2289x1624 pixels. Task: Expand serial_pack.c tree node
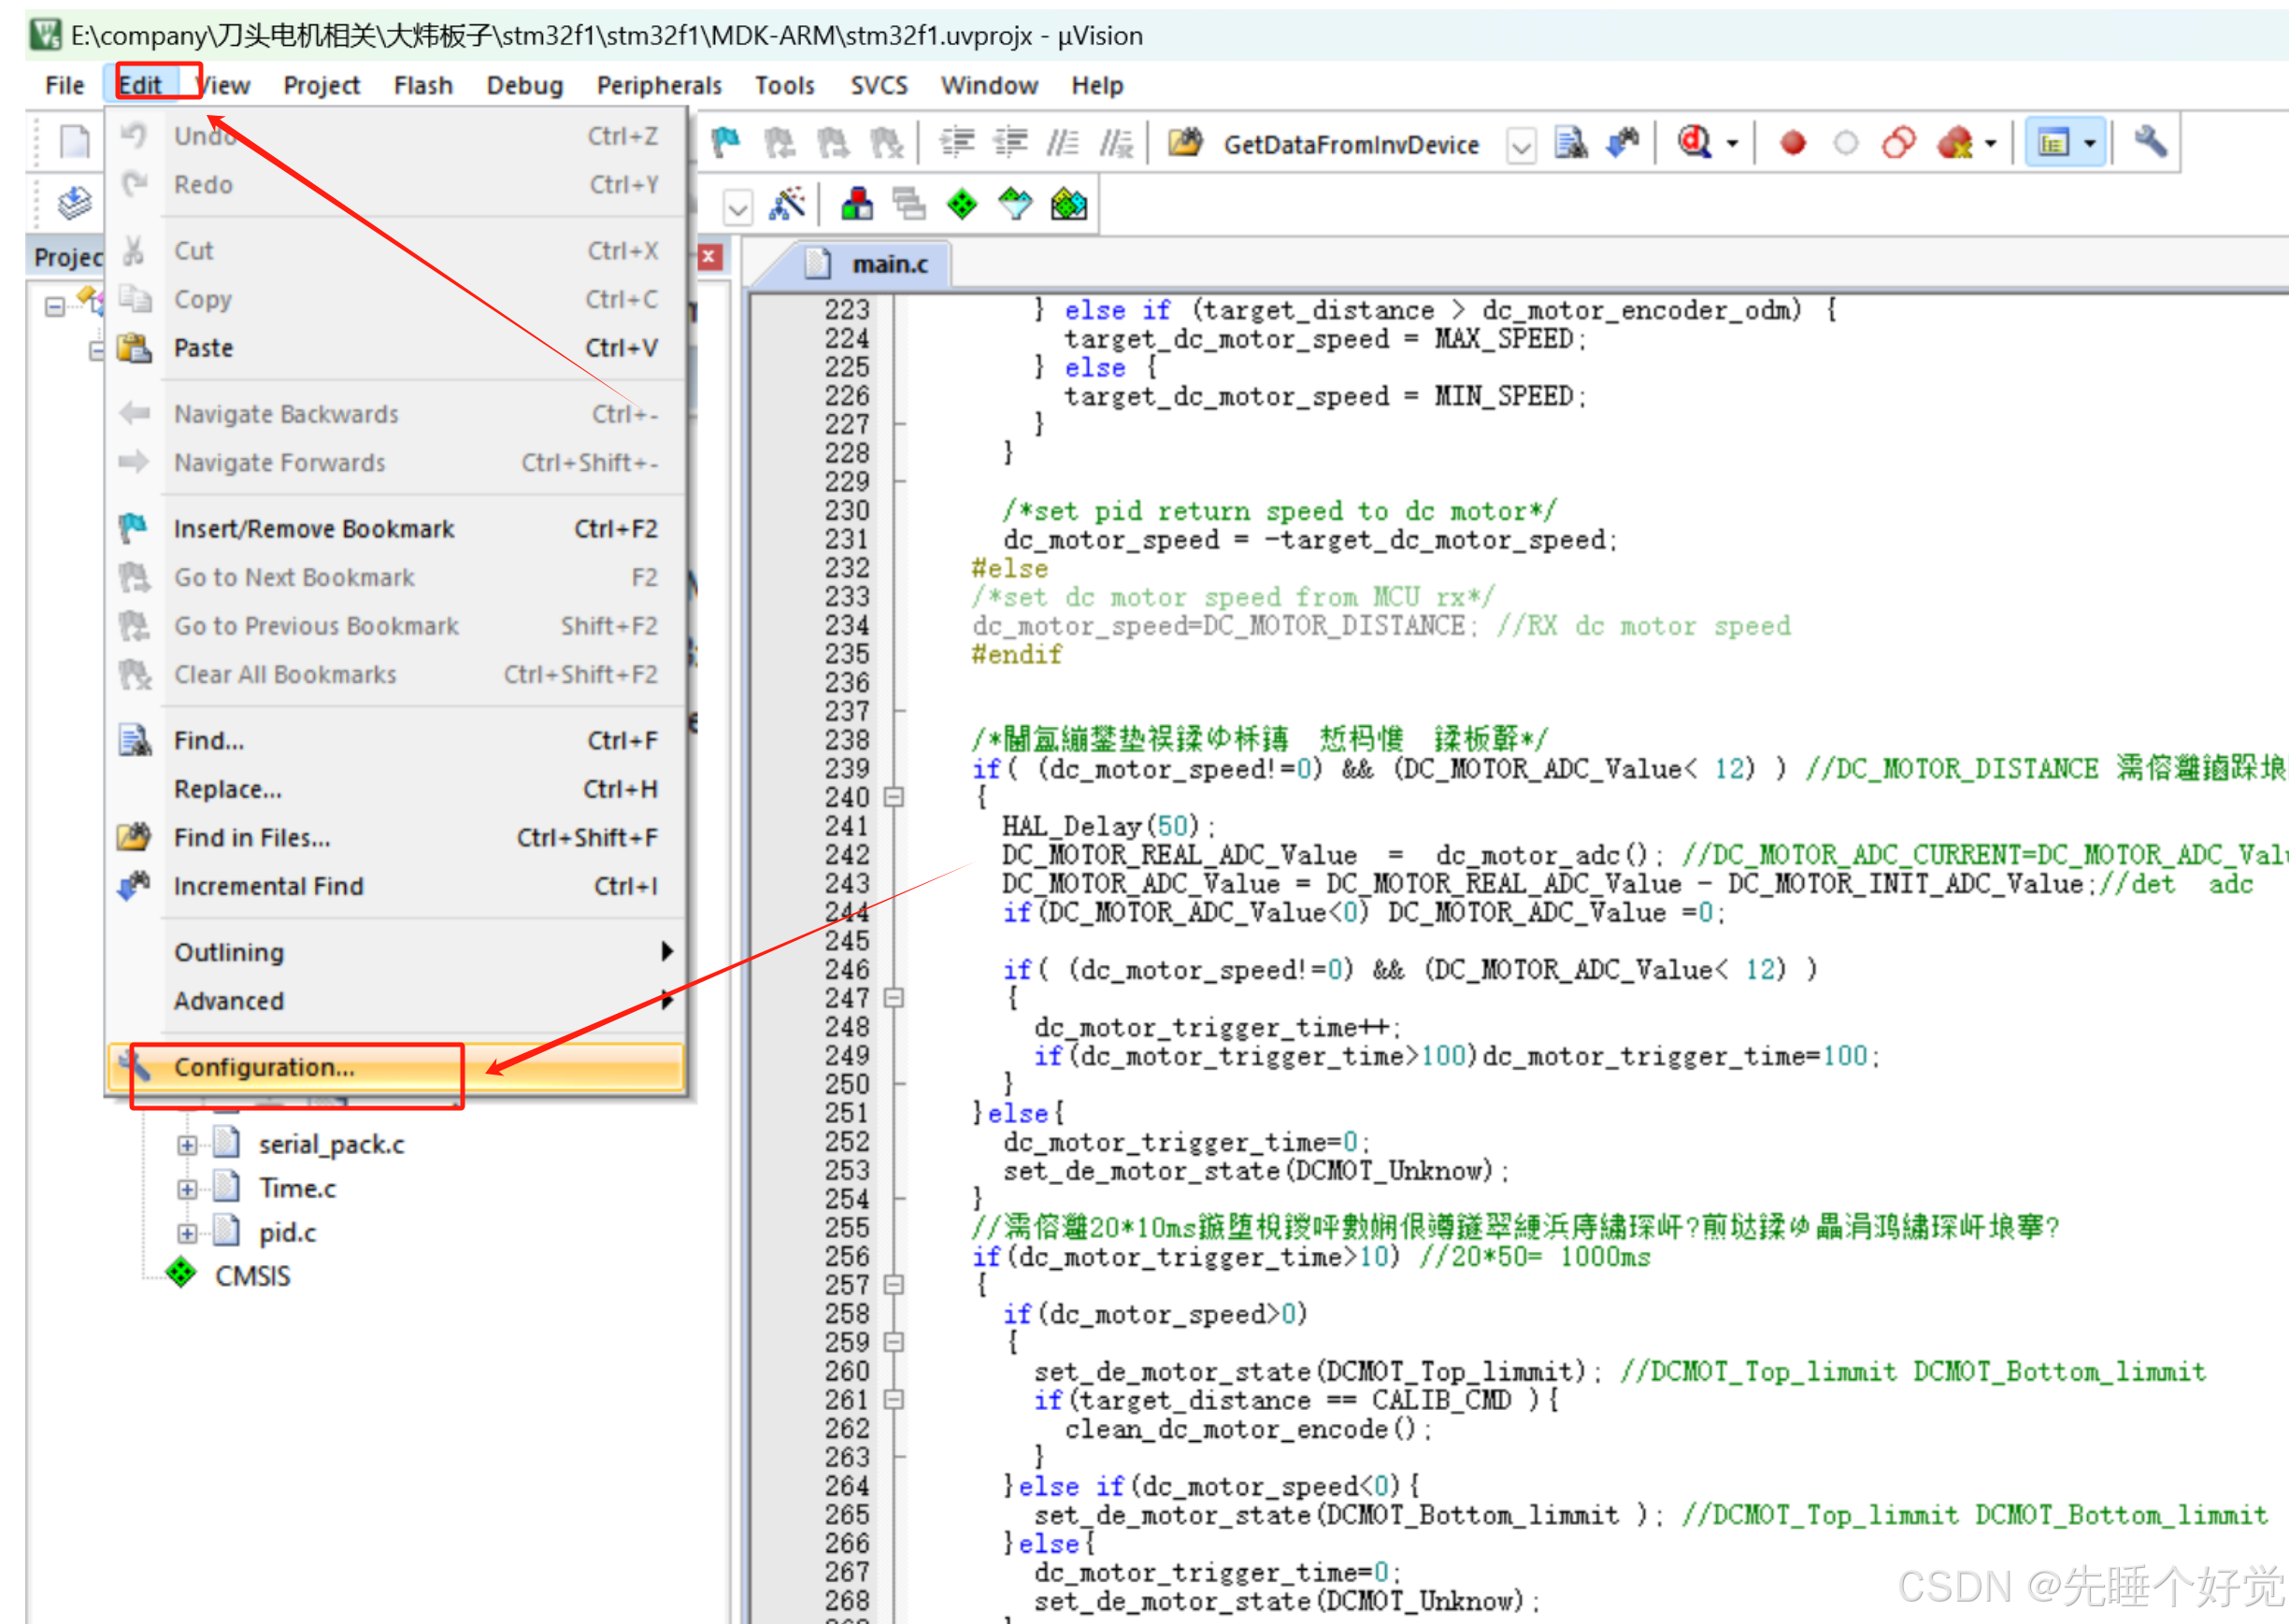[x=187, y=1145]
